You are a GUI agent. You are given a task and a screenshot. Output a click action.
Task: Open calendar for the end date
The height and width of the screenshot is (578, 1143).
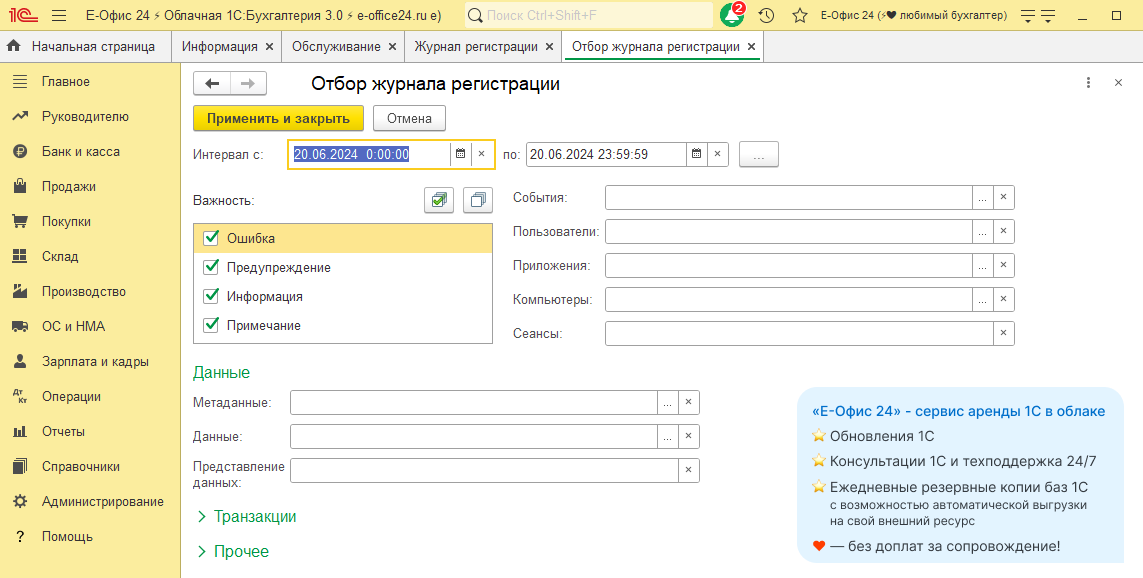pos(697,154)
